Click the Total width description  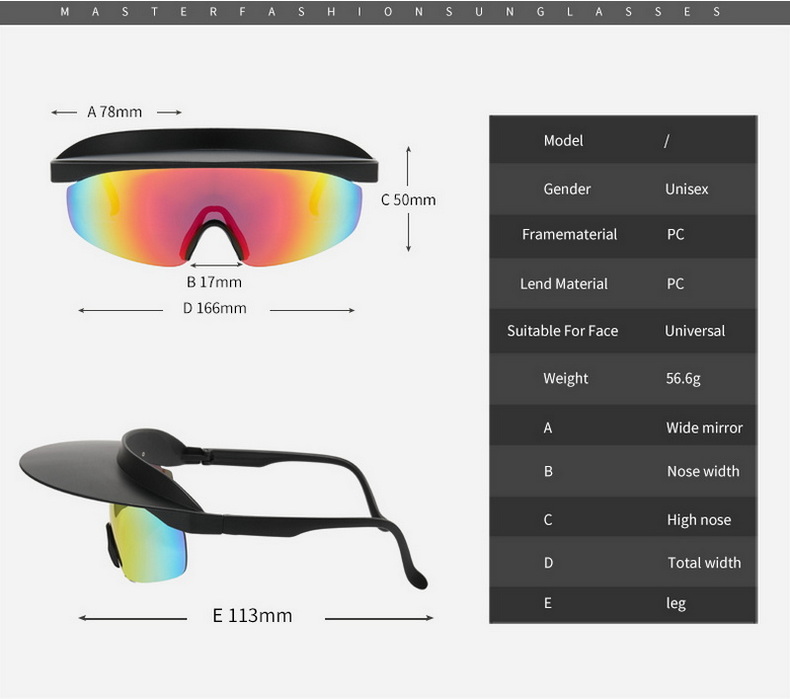coord(704,563)
